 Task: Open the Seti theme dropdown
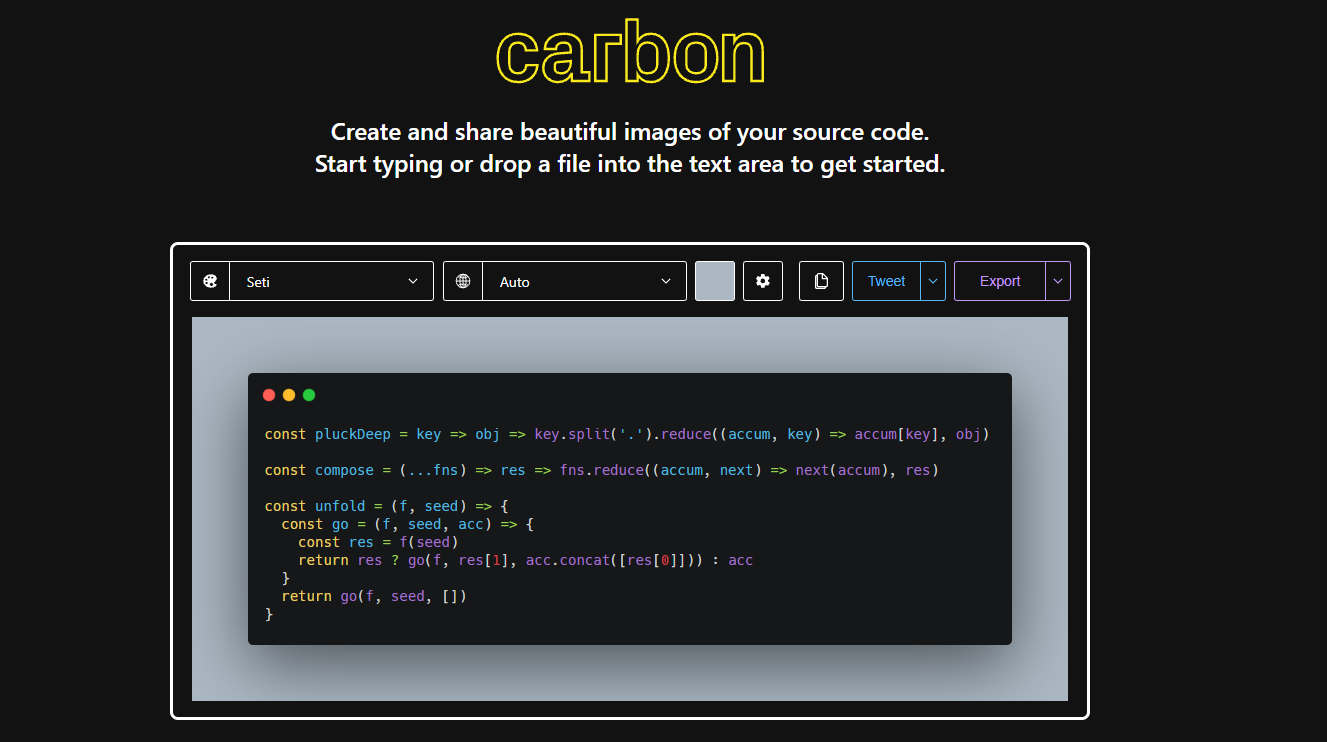click(x=332, y=281)
